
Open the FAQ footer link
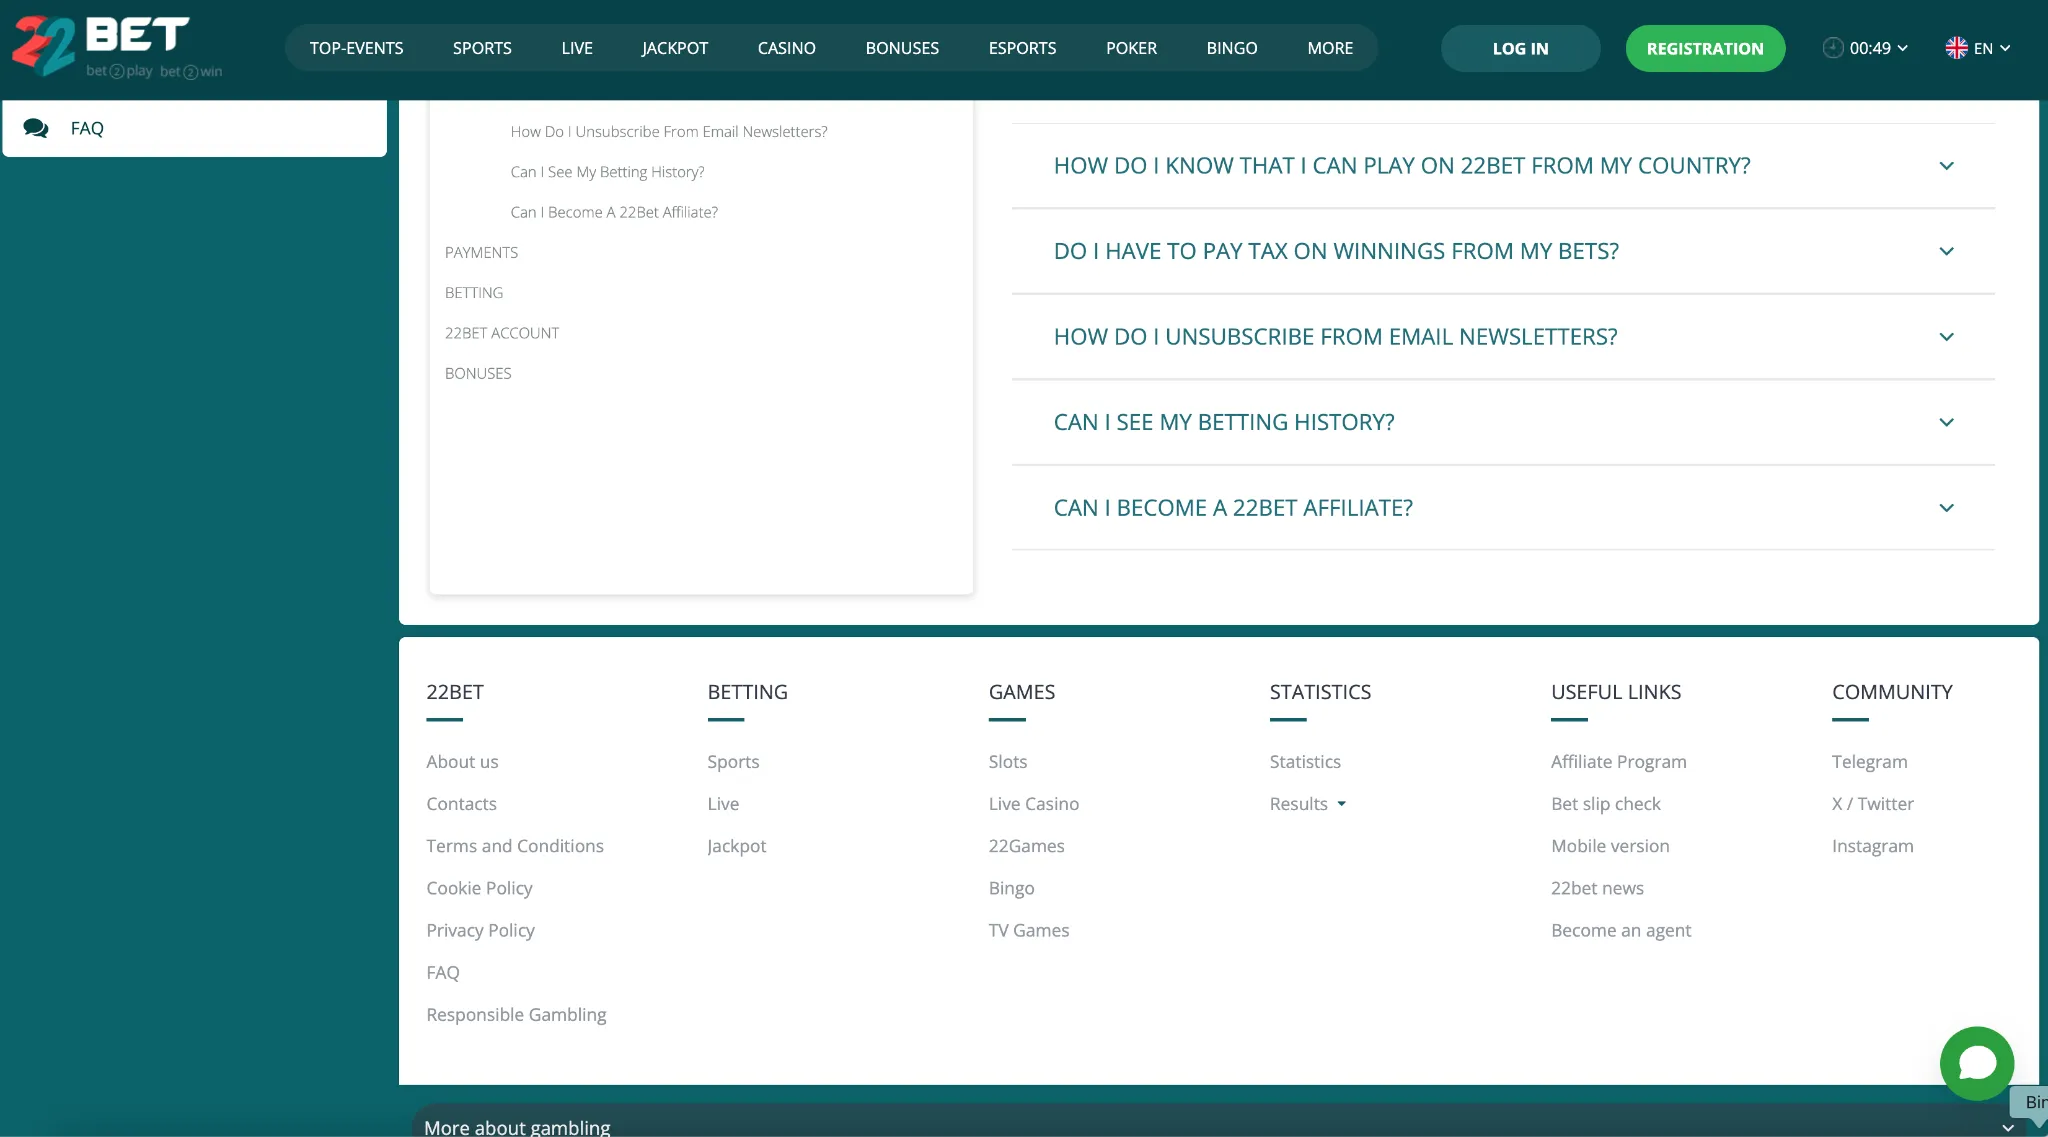pos(443,972)
